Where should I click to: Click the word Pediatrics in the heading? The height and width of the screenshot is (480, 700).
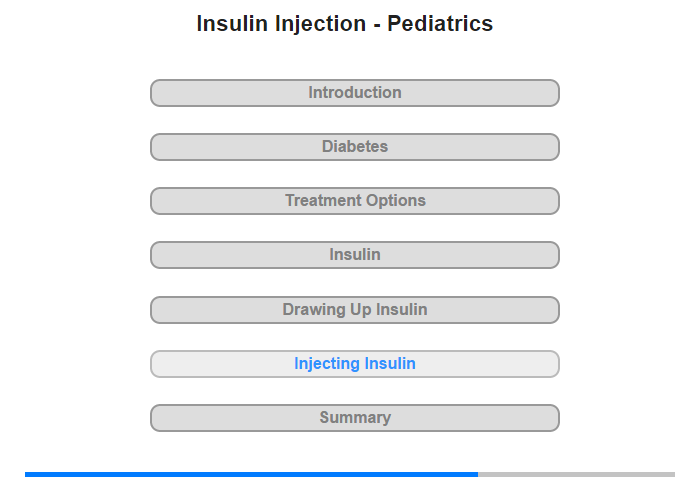[x=440, y=24]
